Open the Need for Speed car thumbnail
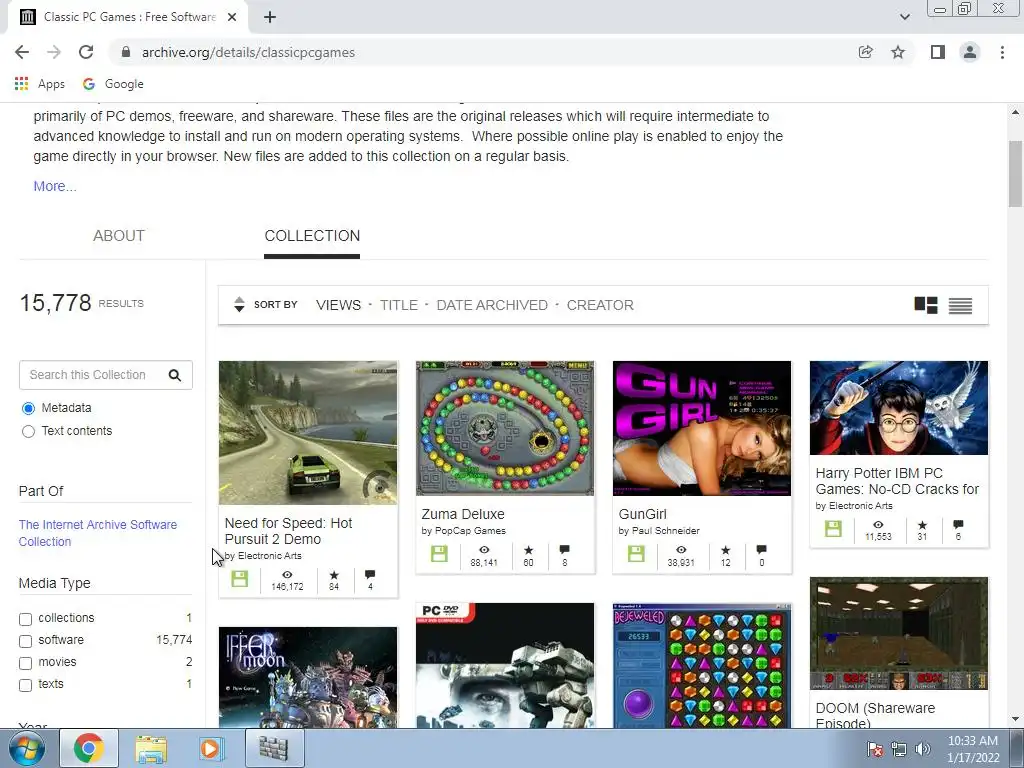Image resolution: width=1024 pixels, height=768 pixels. 308,433
